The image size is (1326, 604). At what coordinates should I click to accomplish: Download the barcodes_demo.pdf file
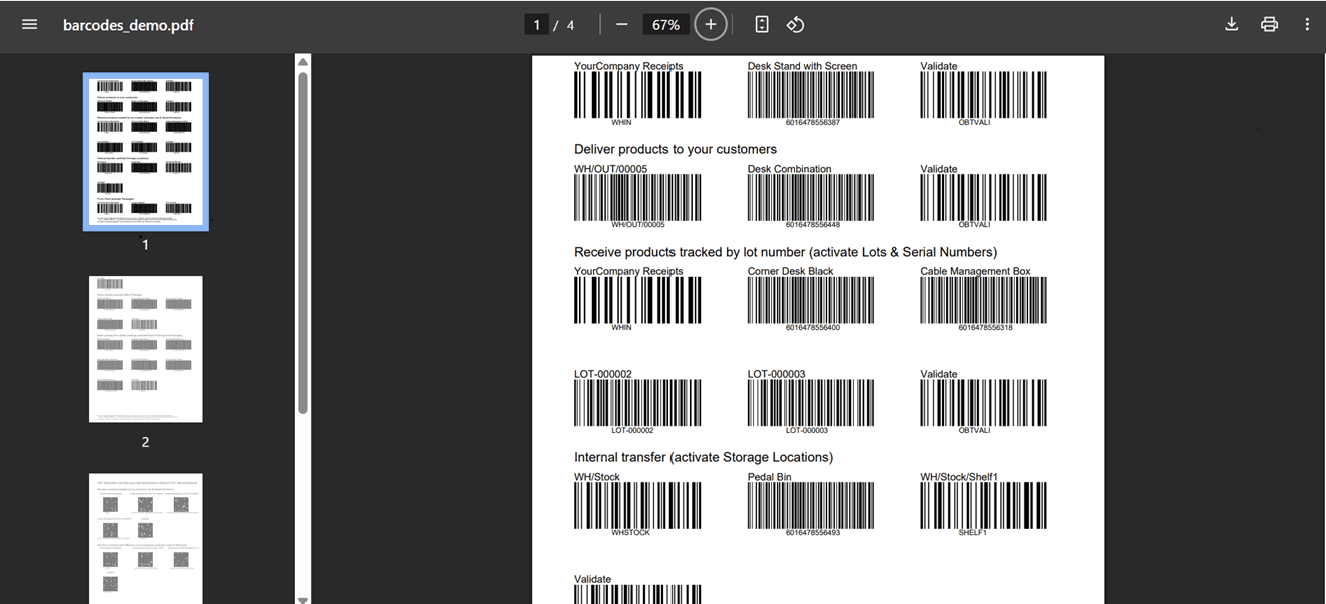1232,24
